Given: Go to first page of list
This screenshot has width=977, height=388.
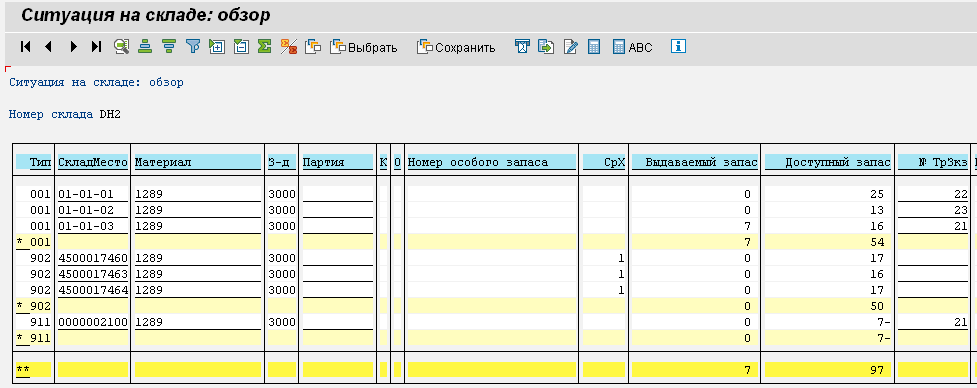Looking at the screenshot, I should (x=26, y=47).
